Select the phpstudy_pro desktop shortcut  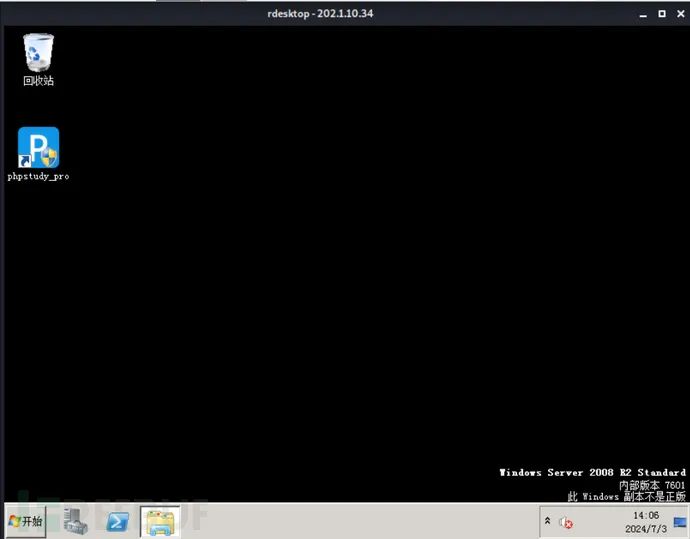[38, 154]
